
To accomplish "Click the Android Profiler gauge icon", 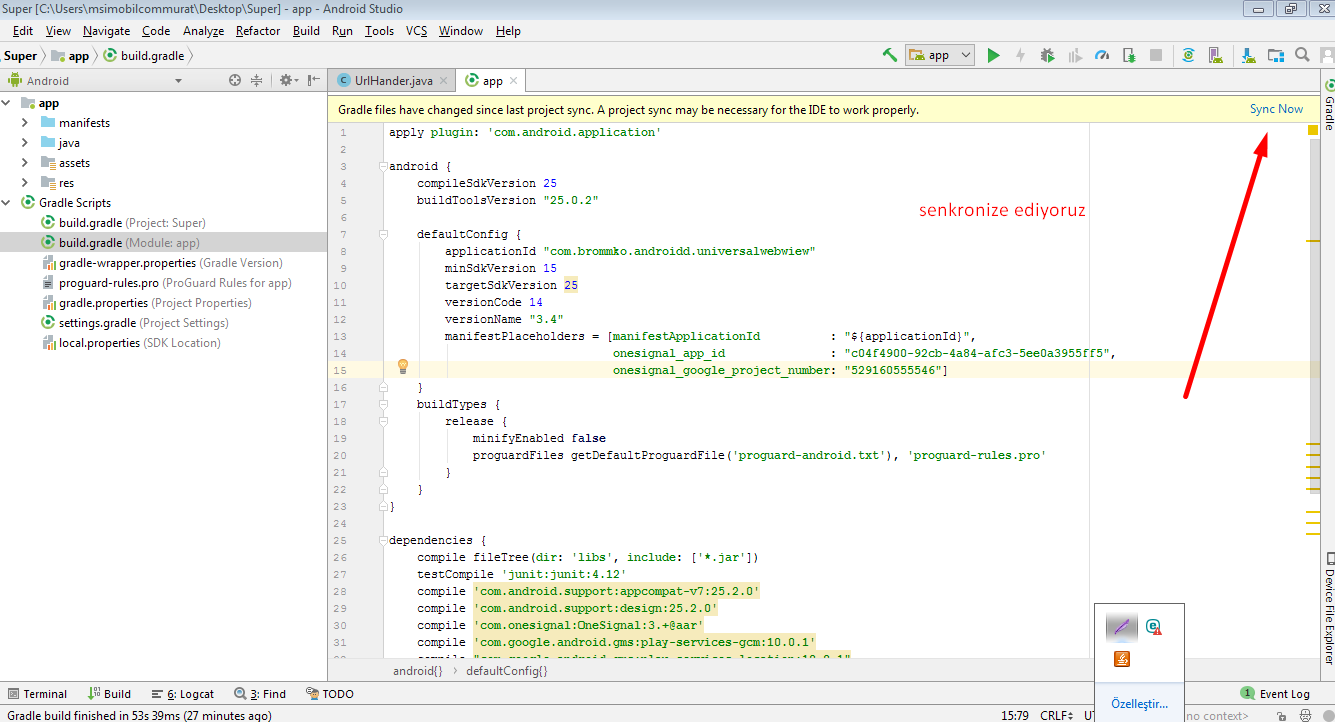I will tap(1102, 55).
